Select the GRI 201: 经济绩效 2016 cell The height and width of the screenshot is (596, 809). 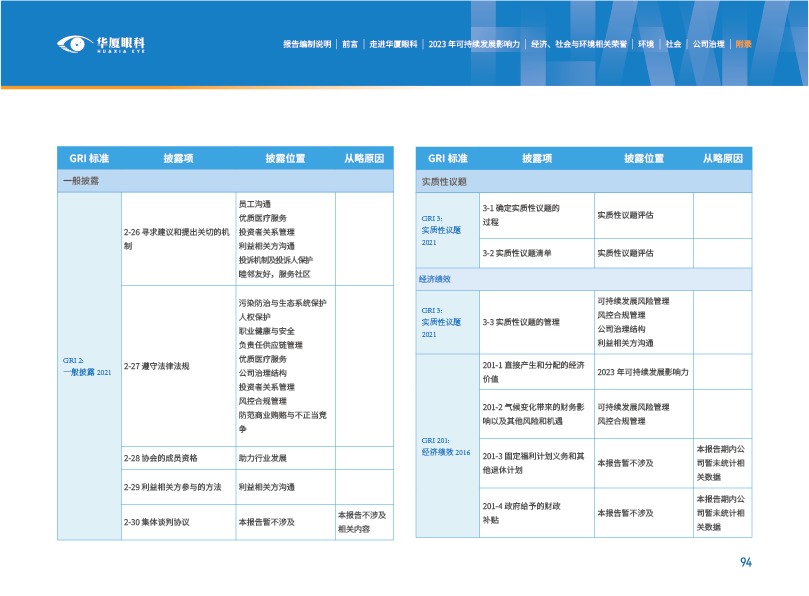[x=446, y=446]
